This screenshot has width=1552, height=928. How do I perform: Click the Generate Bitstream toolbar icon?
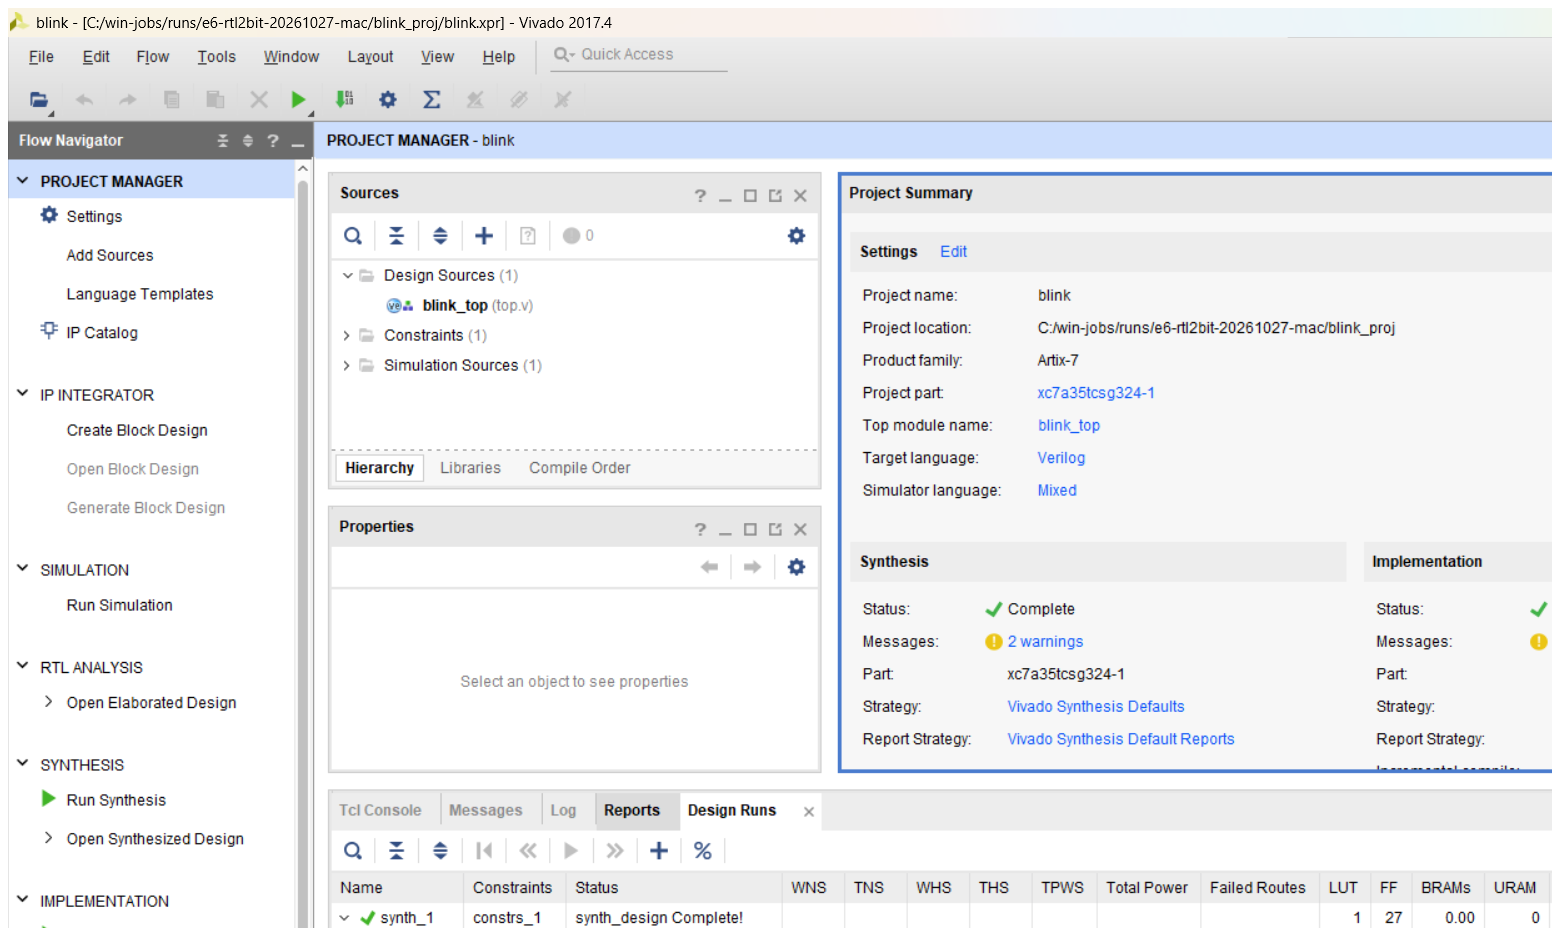(344, 99)
